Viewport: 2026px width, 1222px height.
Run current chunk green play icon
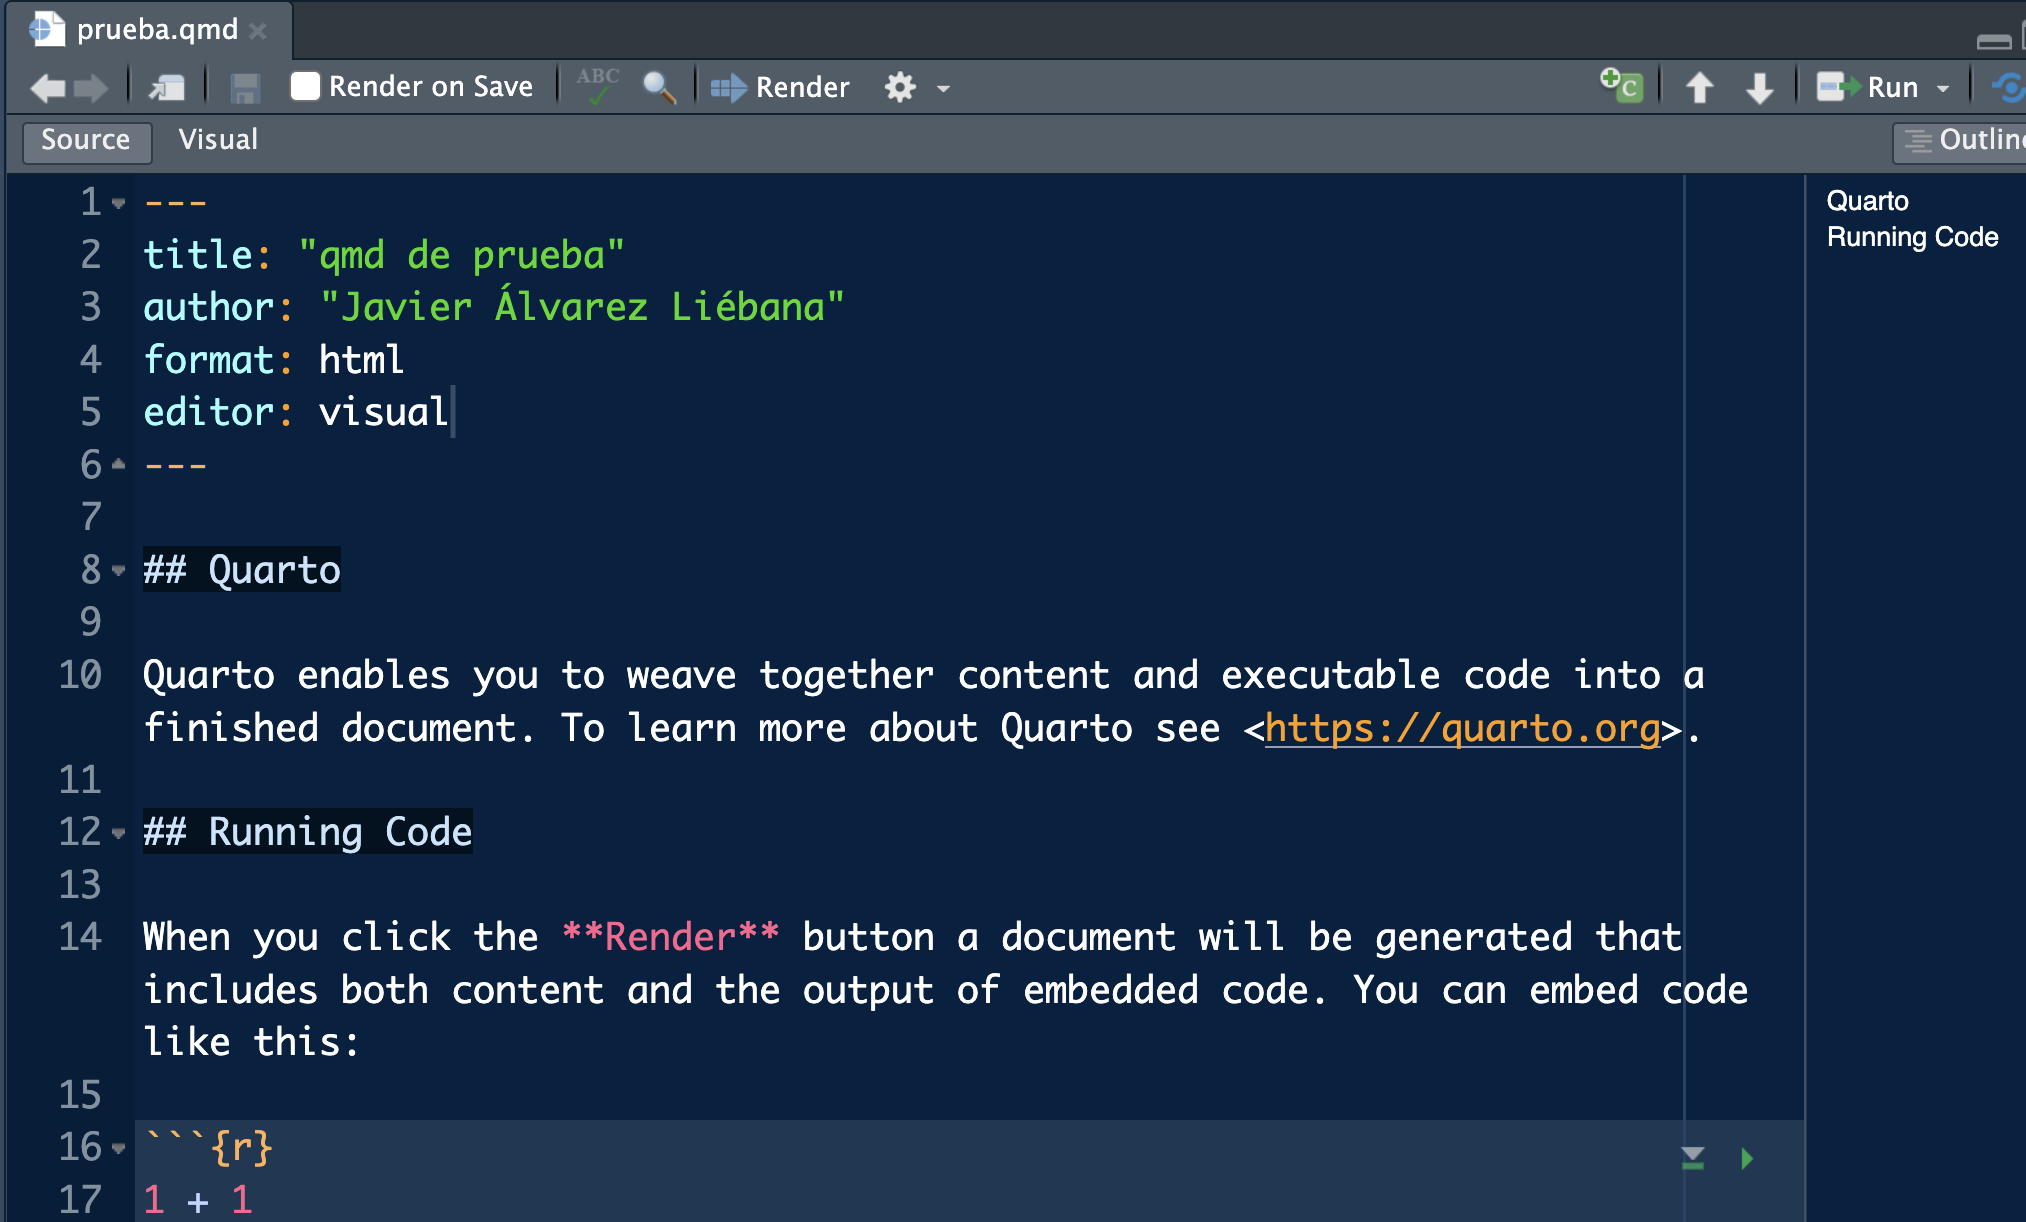(1747, 1158)
